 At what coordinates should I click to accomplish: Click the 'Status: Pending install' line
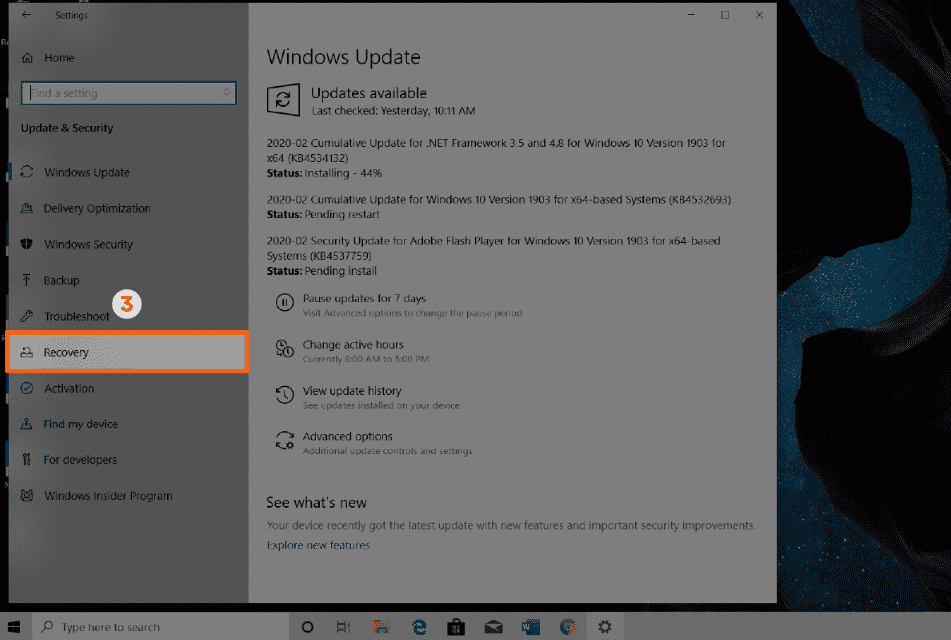tap(321, 271)
